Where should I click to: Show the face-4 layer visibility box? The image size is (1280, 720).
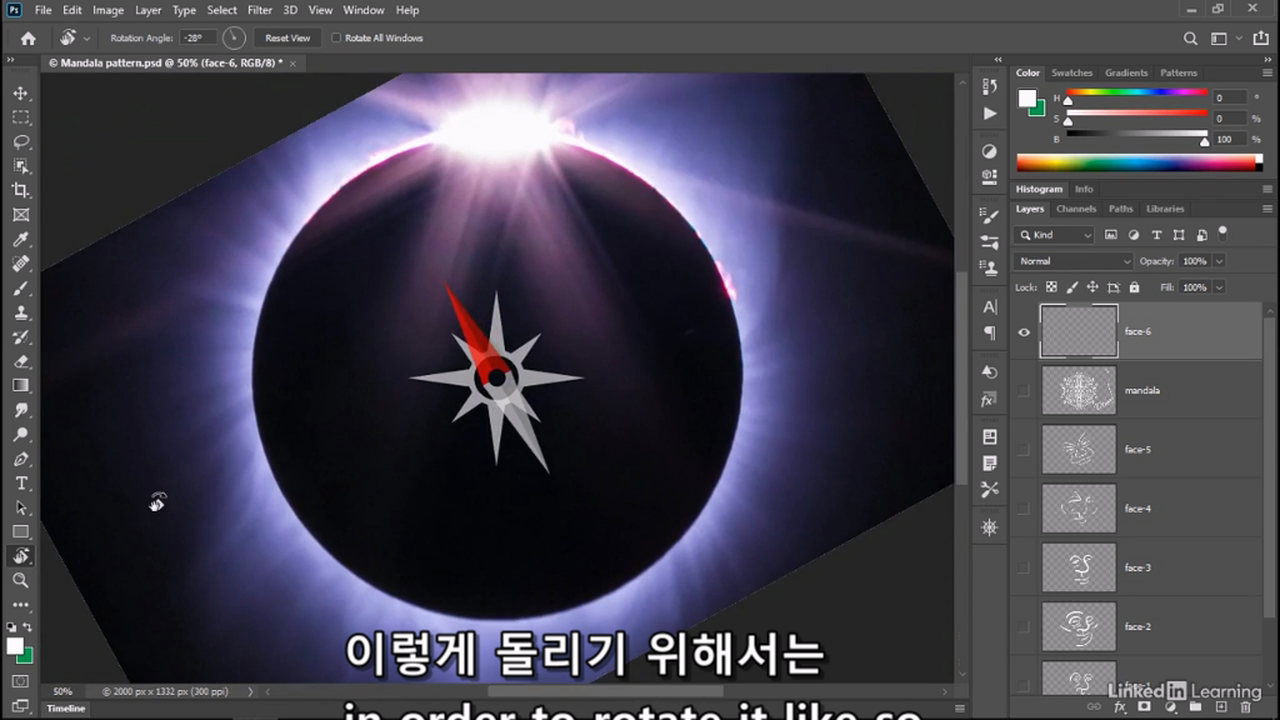click(1024, 509)
